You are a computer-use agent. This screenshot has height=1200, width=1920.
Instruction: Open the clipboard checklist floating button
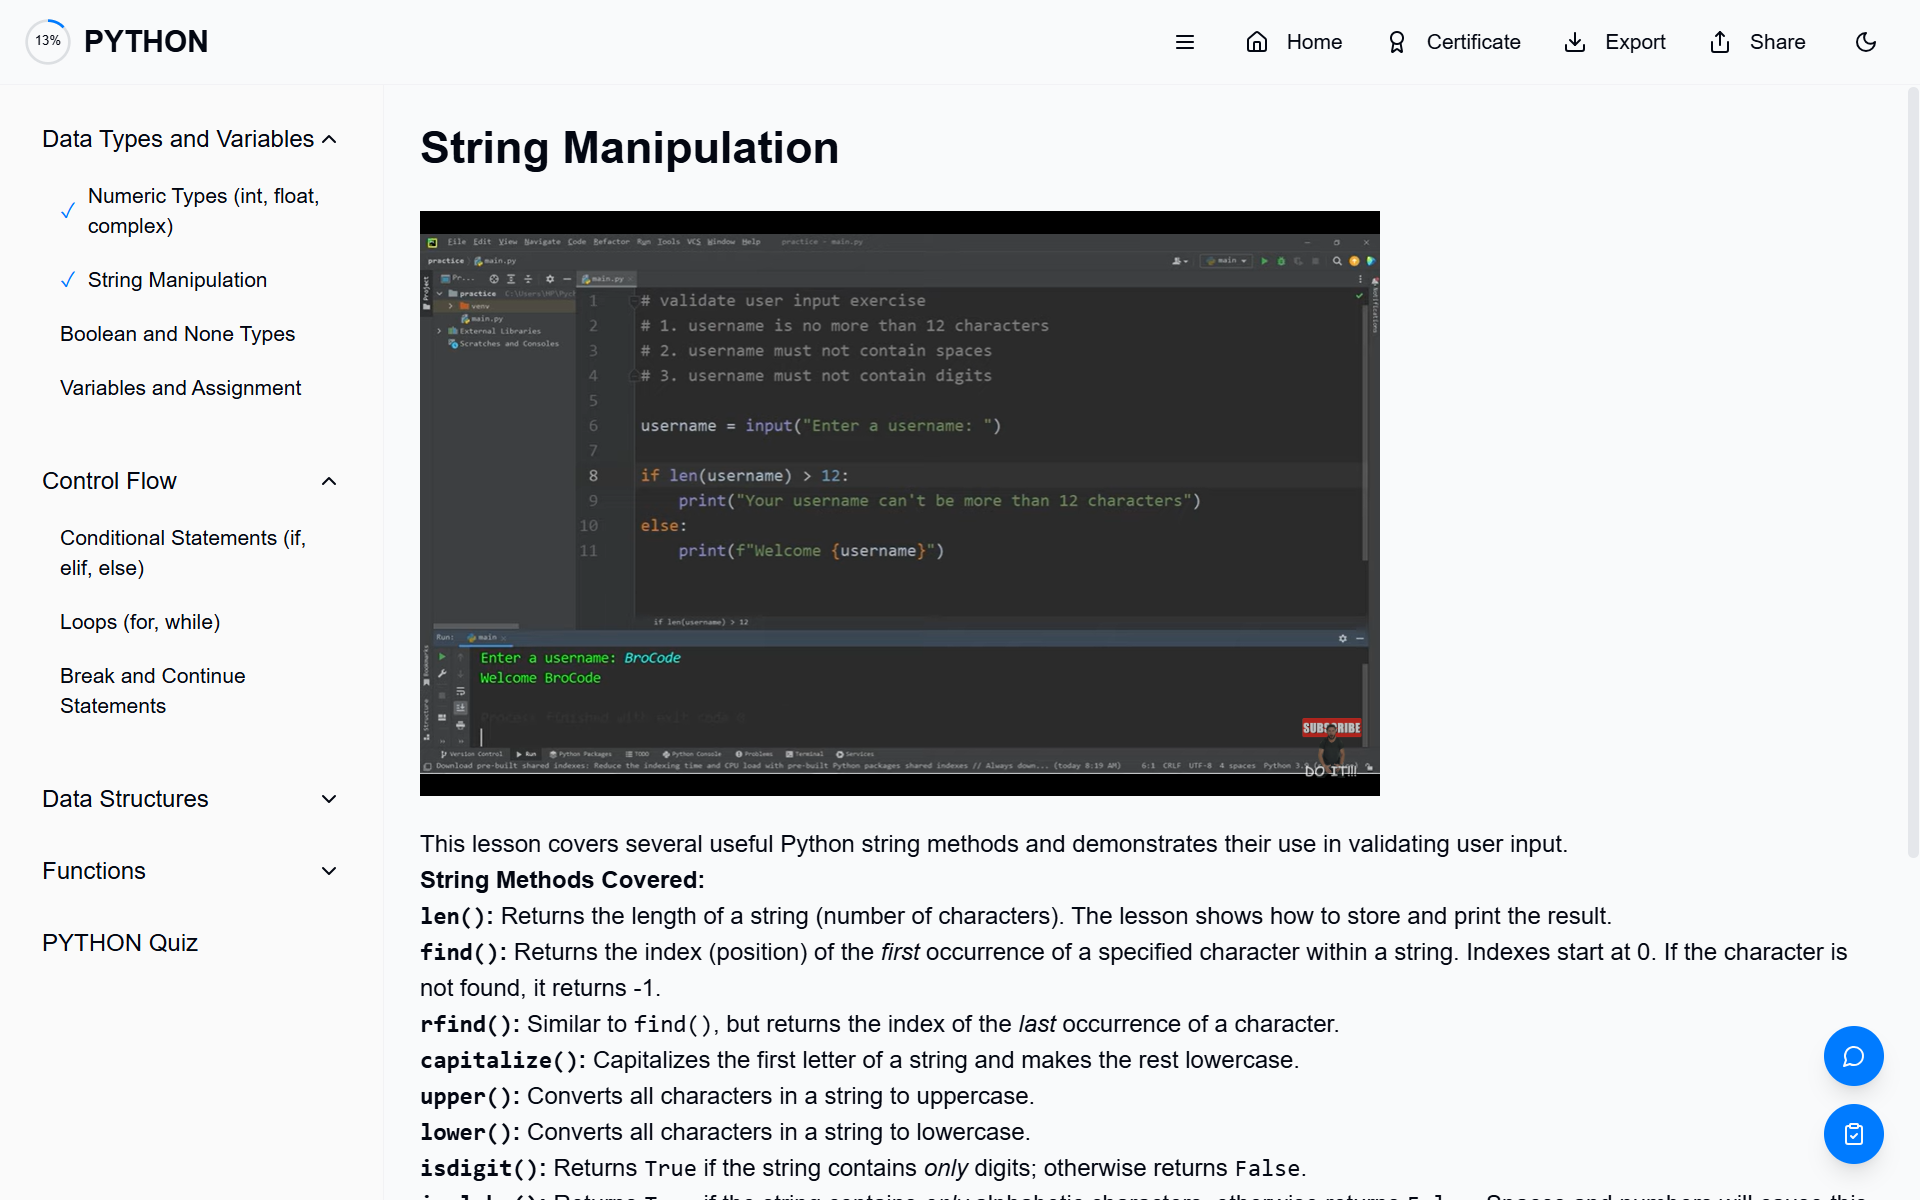(x=1853, y=1134)
